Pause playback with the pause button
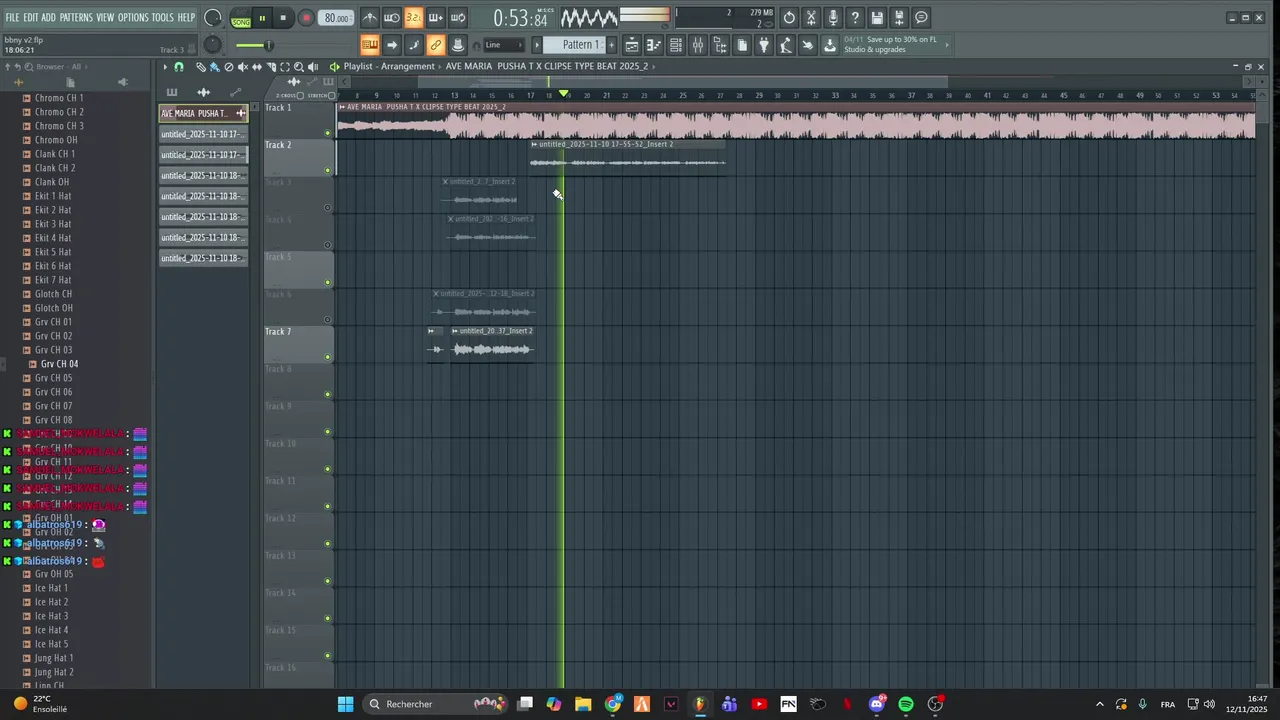 point(262,18)
